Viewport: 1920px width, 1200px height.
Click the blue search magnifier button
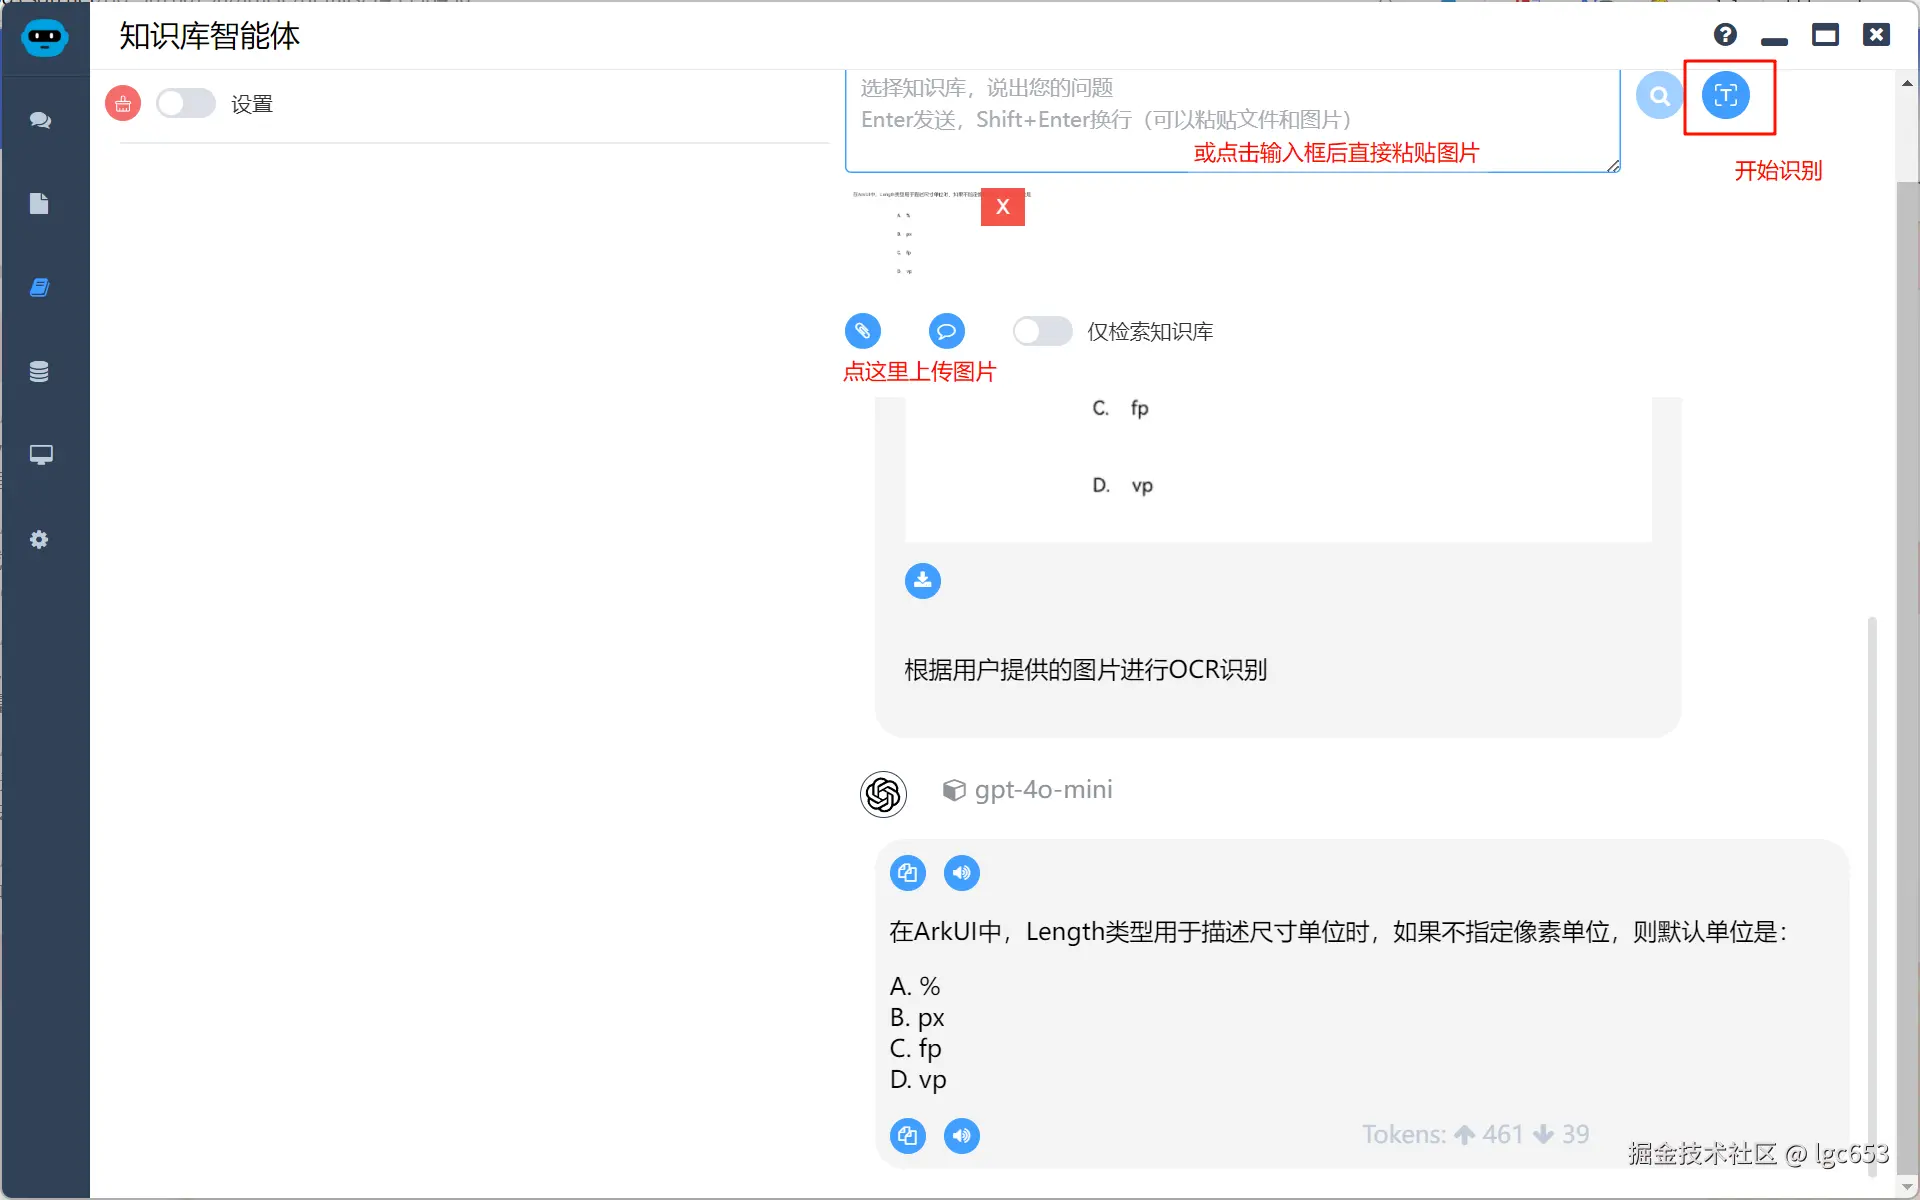click(1659, 96)
